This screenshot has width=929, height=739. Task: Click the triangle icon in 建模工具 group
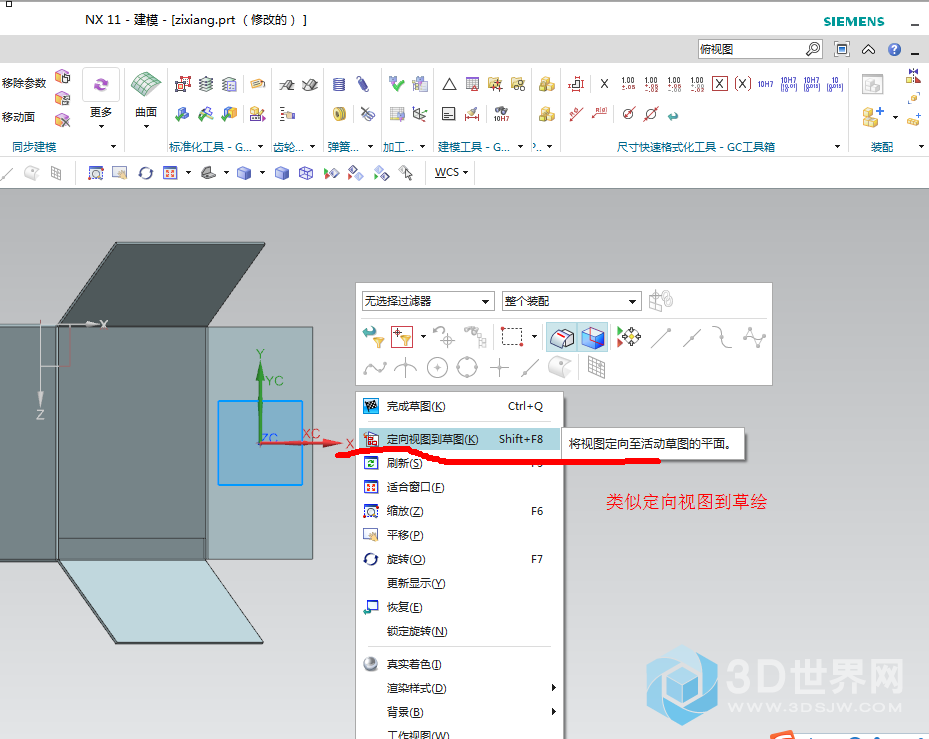click(449, 84)
